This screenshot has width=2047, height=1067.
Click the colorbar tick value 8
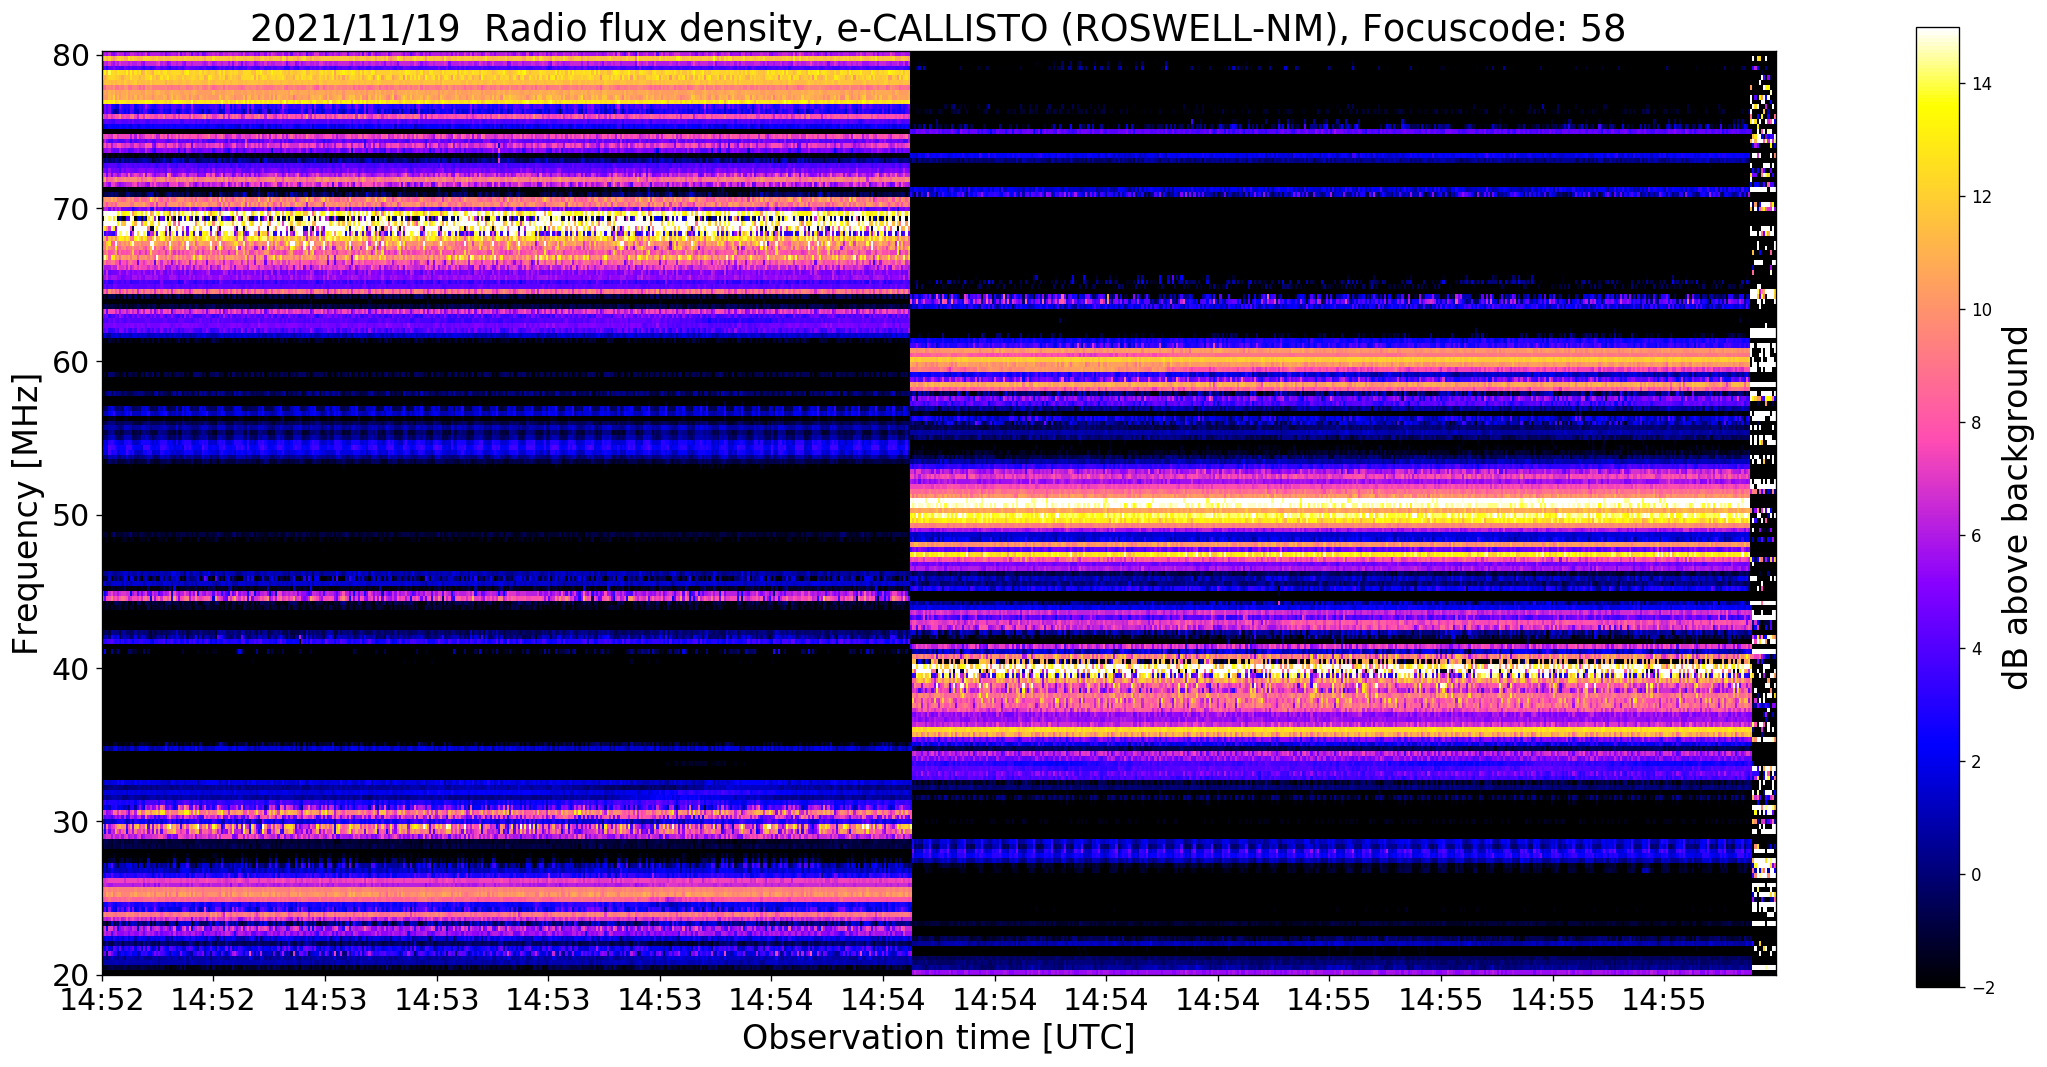(x=1975, y=423)
